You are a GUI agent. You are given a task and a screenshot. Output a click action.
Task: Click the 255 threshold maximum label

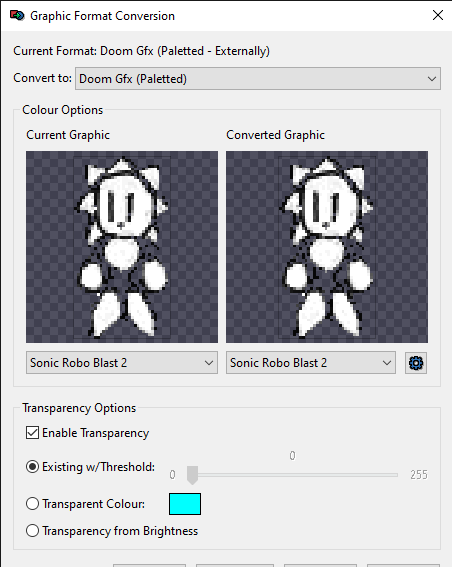pos(419,474)
